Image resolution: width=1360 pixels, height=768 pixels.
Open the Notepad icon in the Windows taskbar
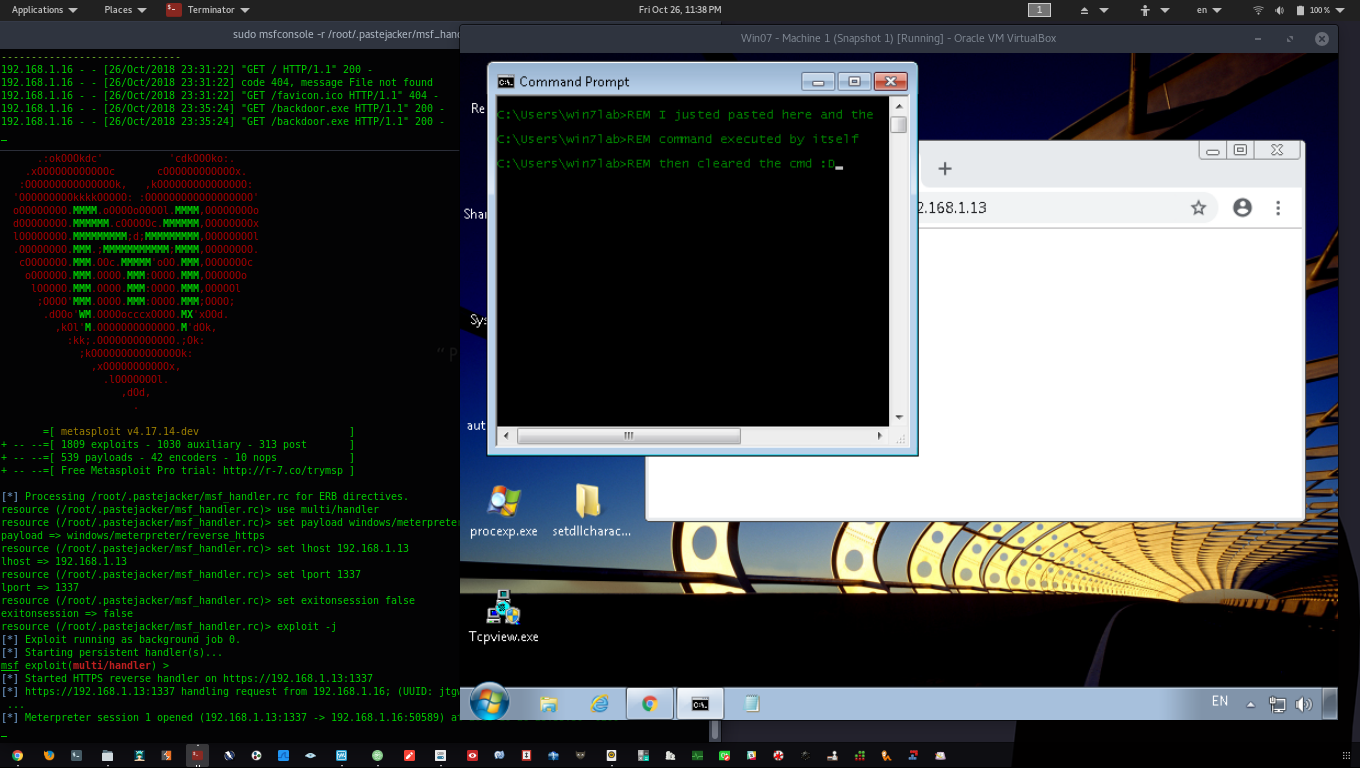pyautogui.click(x=752, y=704)
